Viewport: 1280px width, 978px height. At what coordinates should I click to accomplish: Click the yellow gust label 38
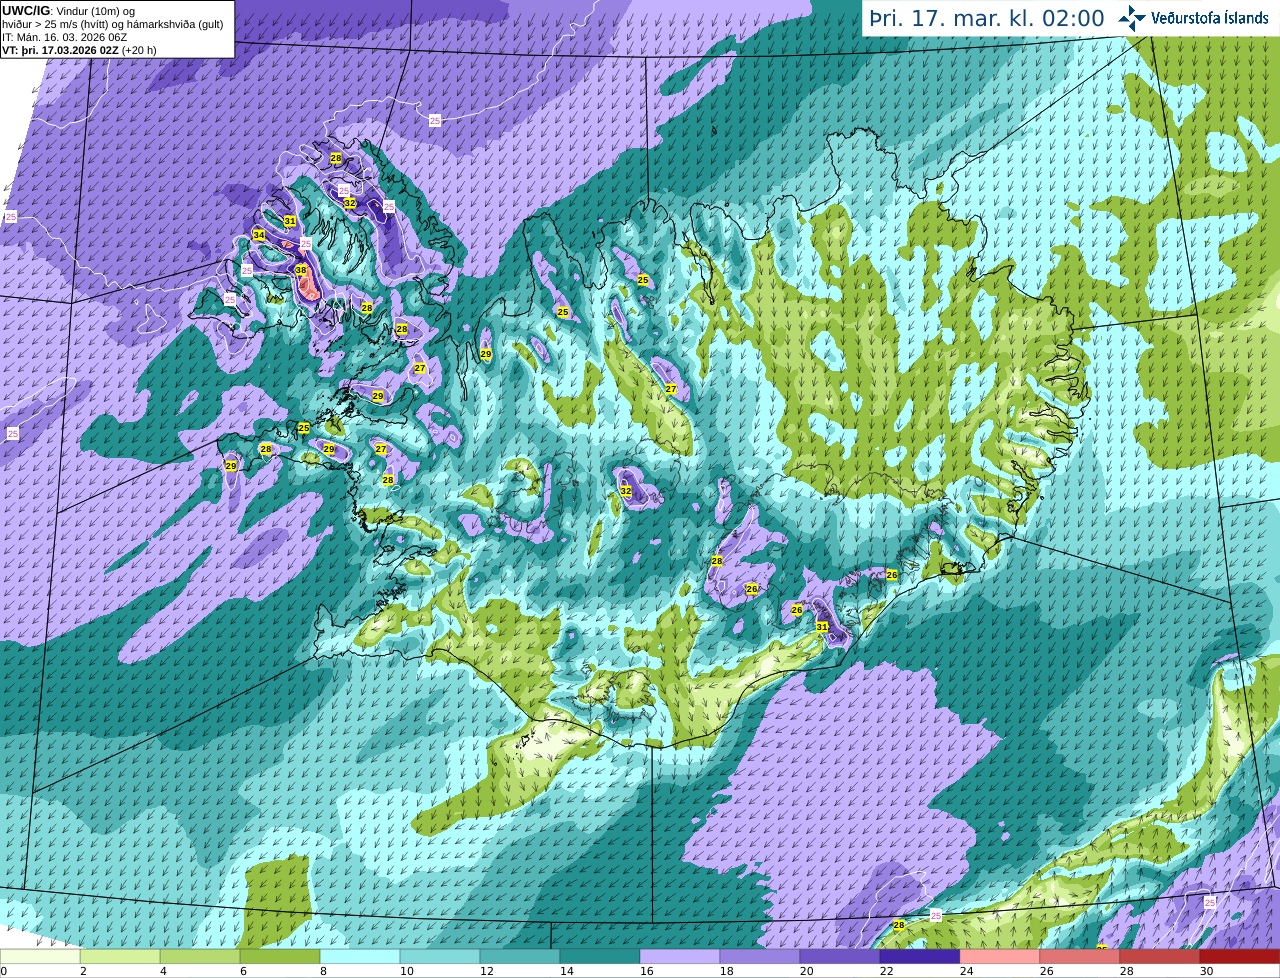301,270
